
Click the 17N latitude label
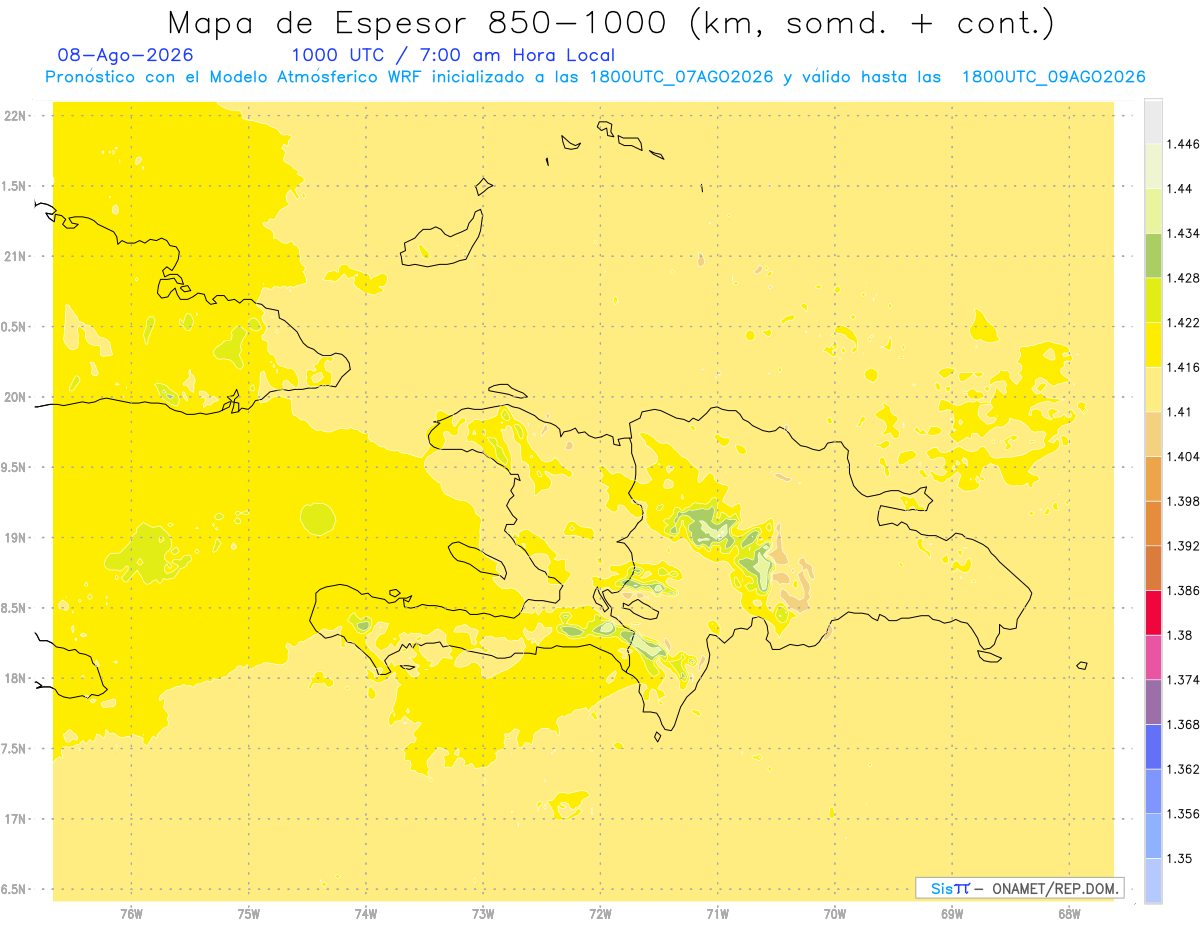pyautogui.click(x=15, y=819)
